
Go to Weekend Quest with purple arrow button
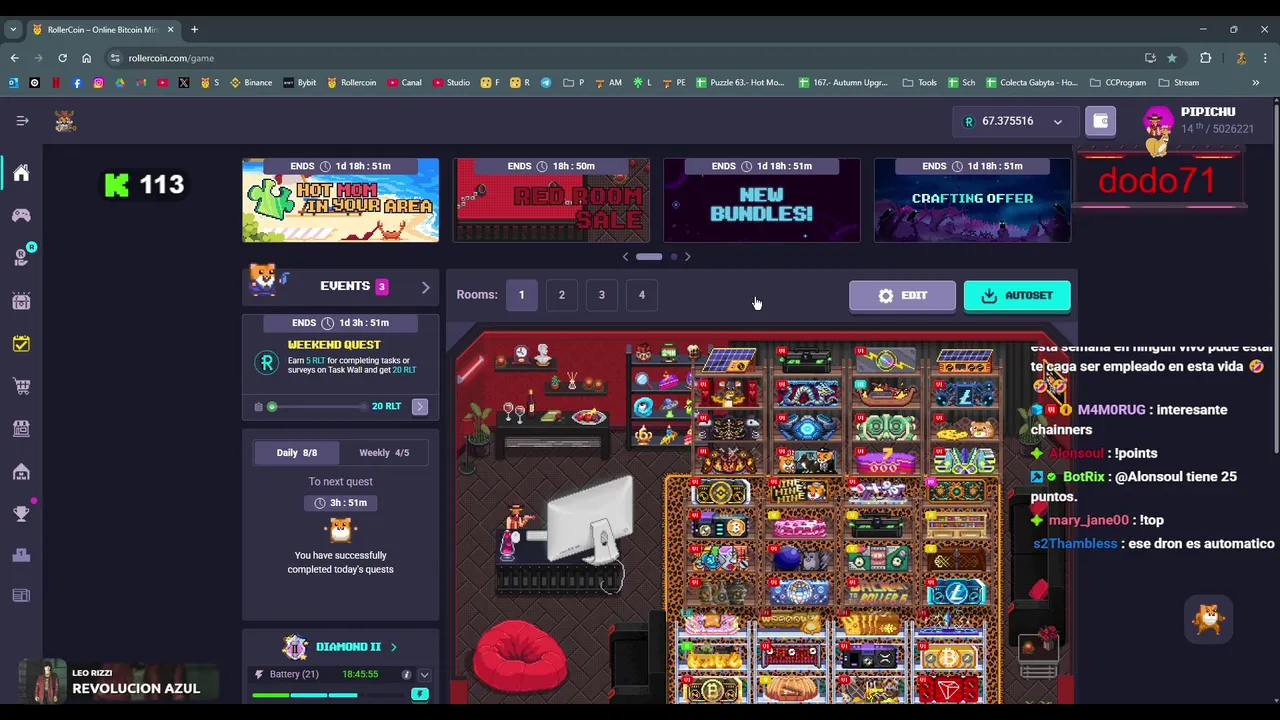click(x=420, y=406)
